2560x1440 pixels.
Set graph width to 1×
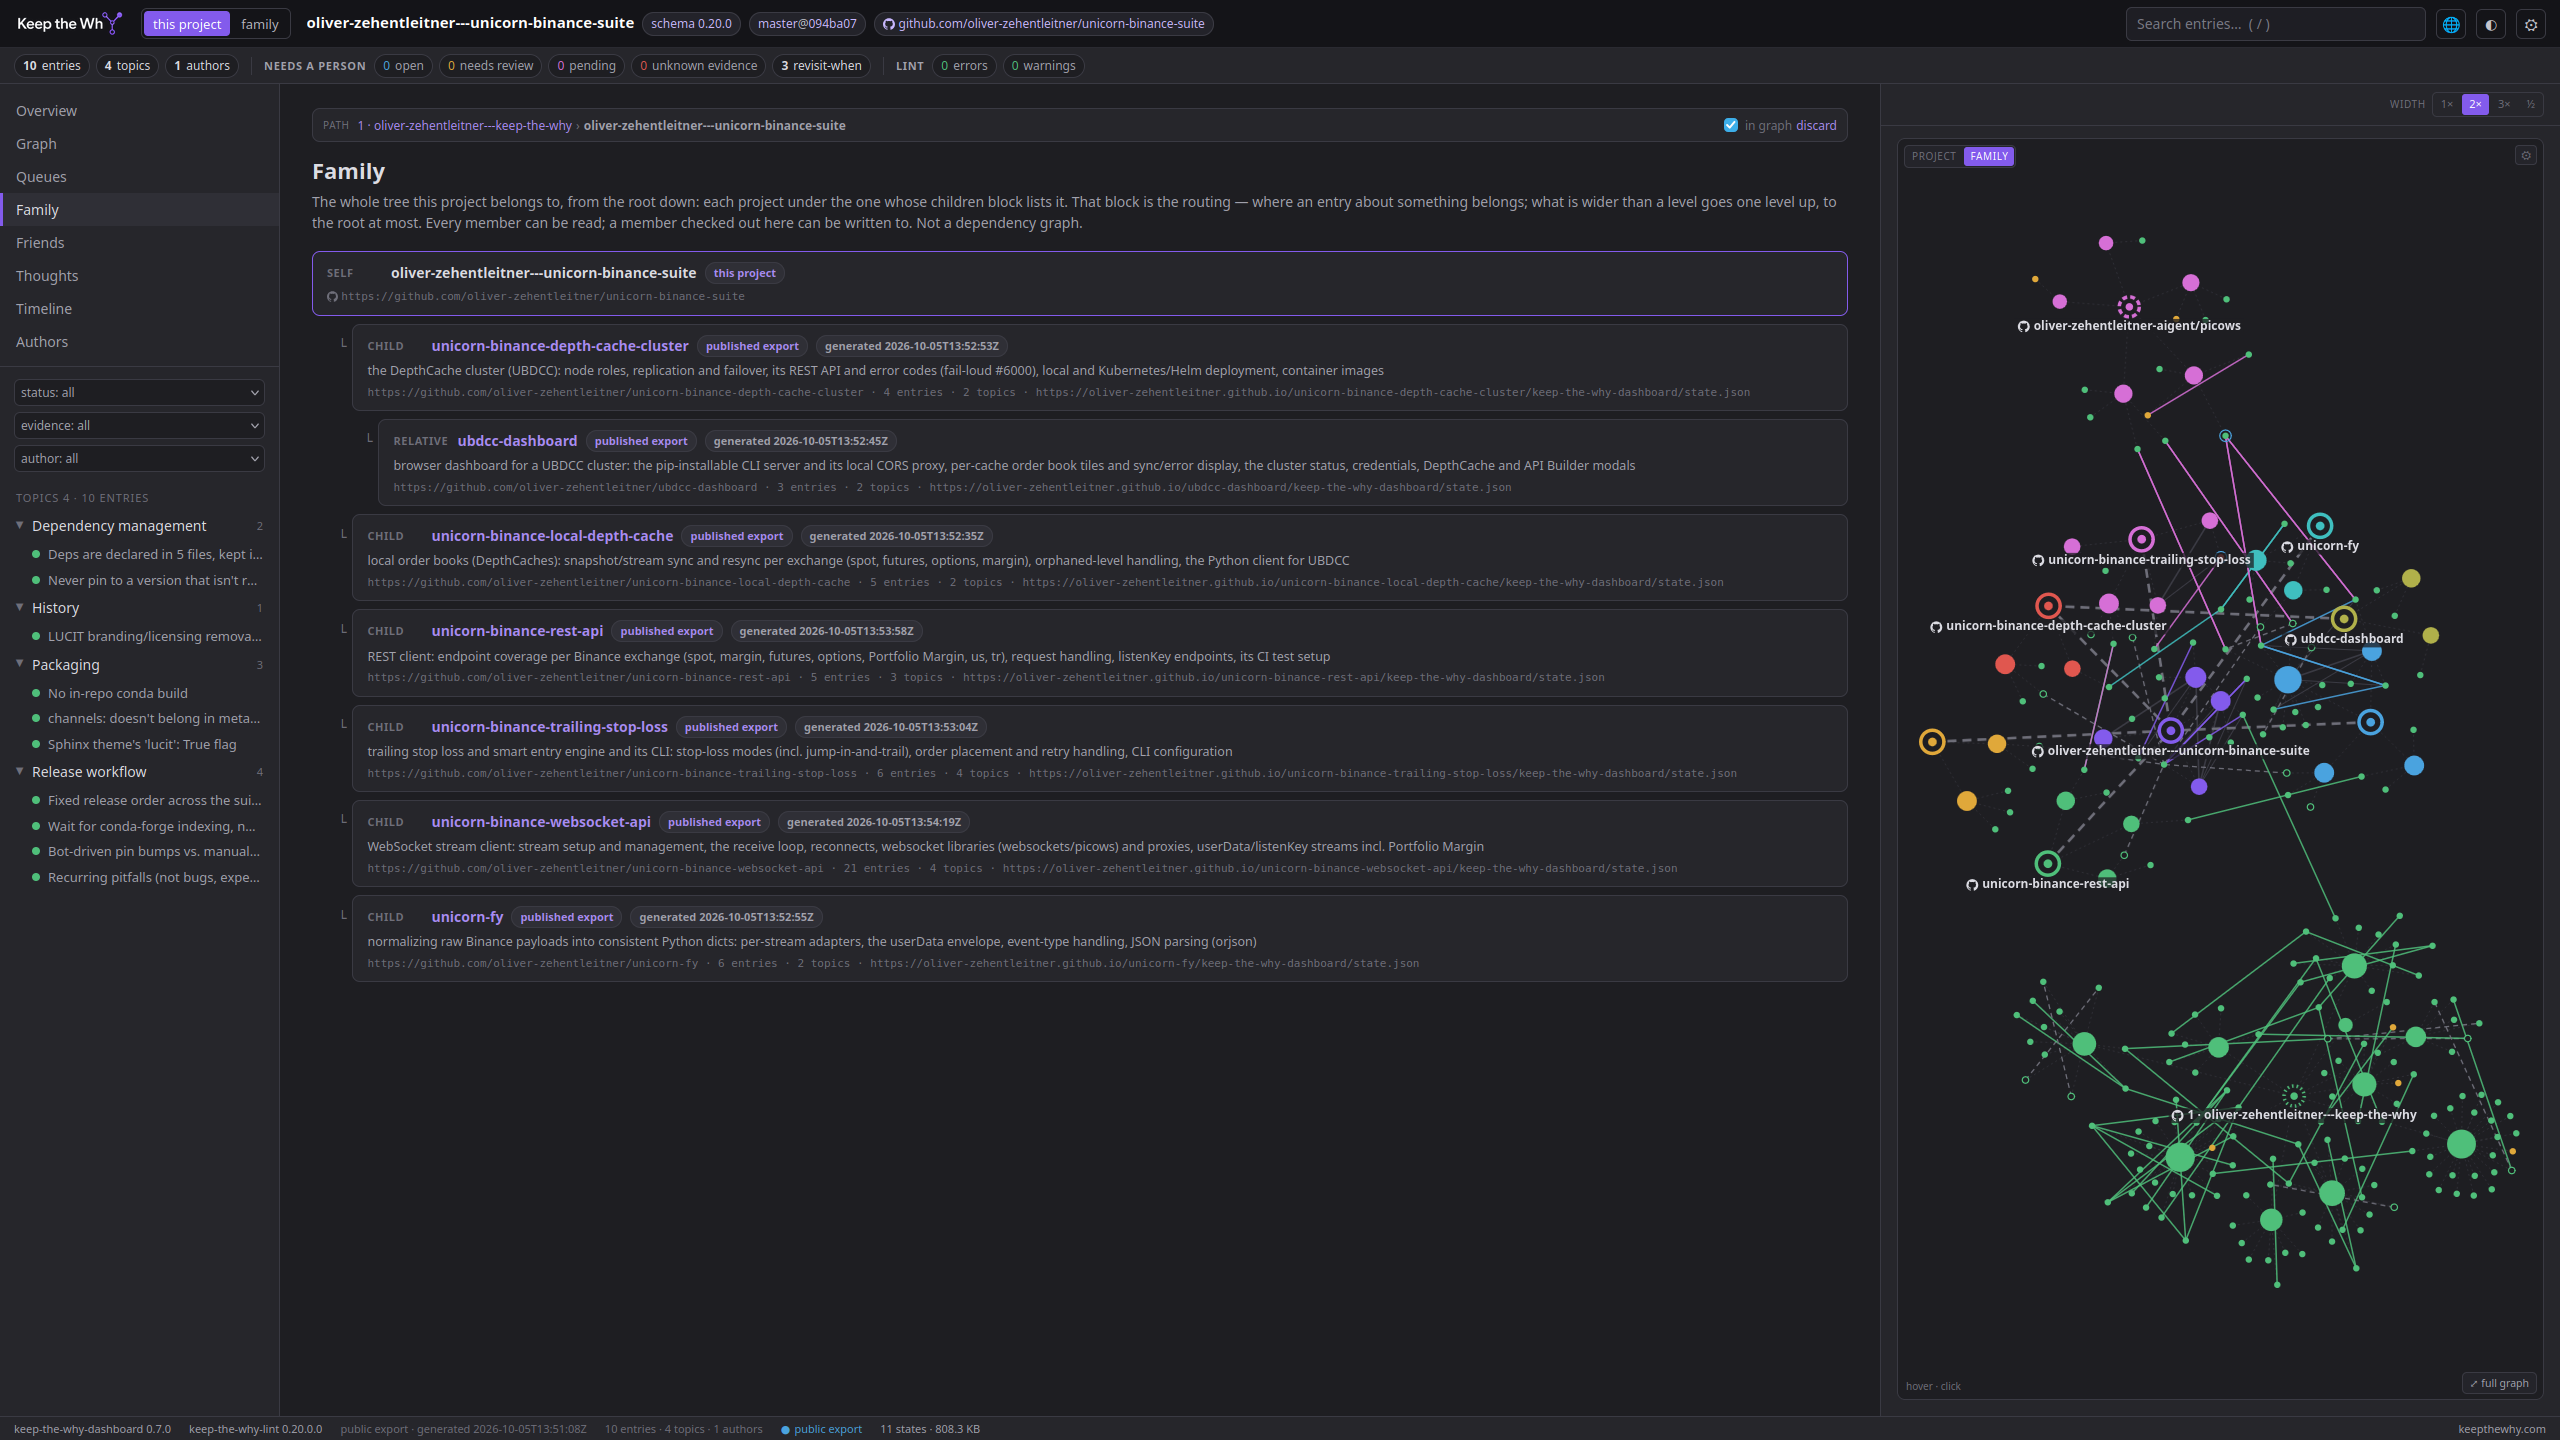[x=2447, y=104]
